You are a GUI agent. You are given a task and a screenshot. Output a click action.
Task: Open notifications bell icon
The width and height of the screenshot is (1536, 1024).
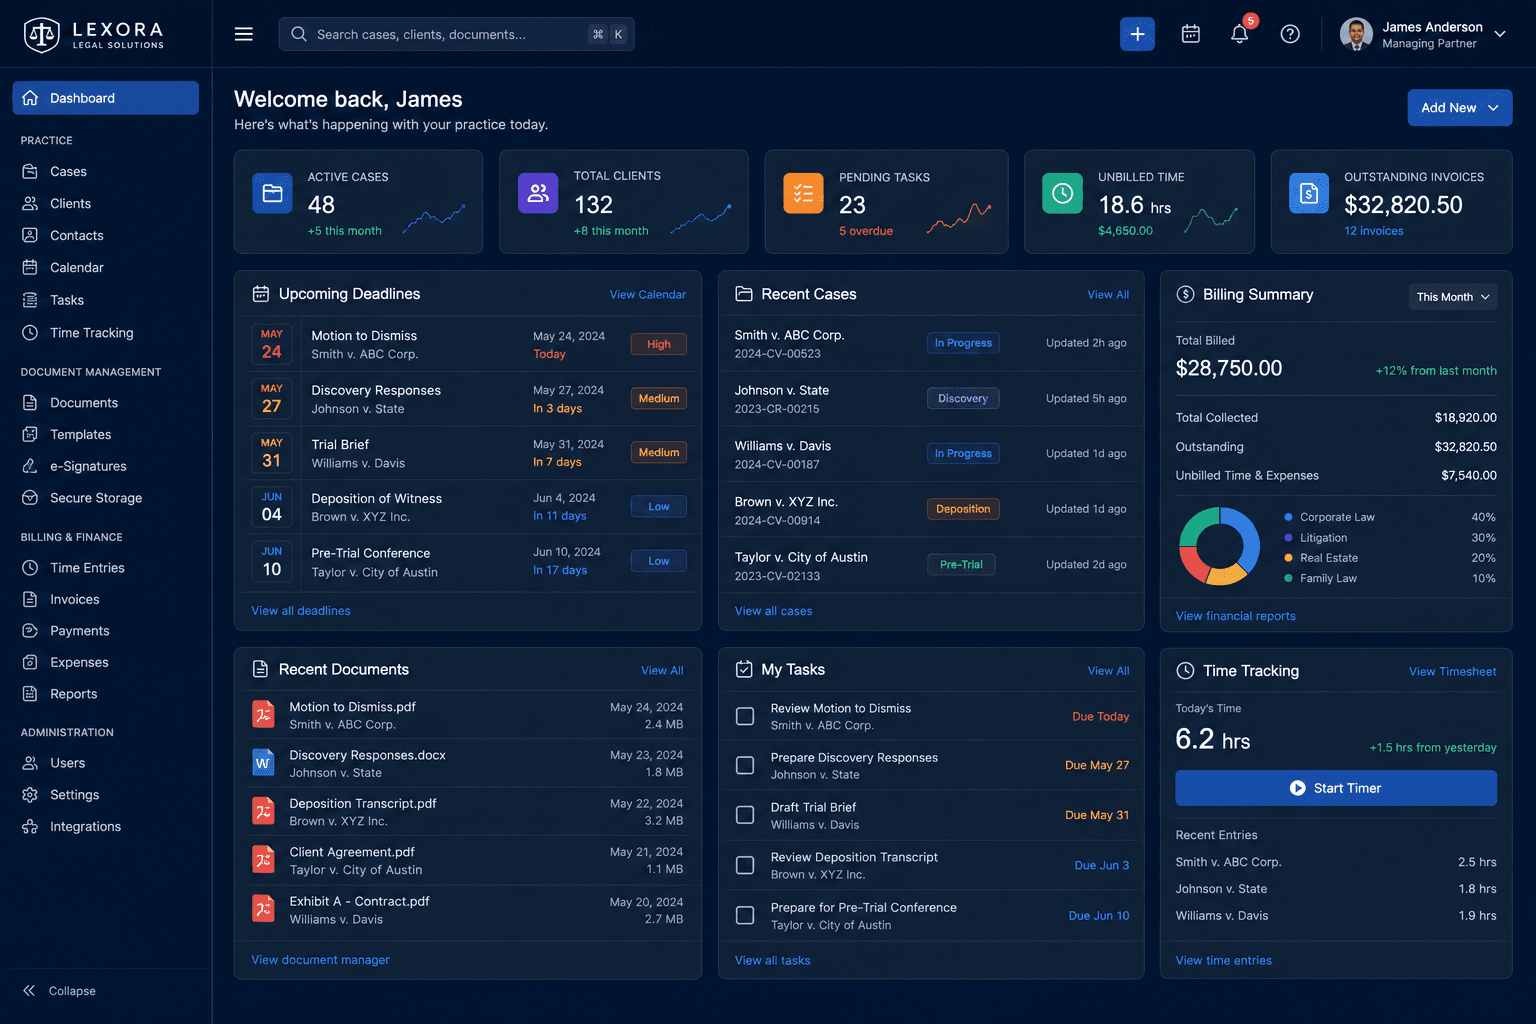click(1239, 34)
